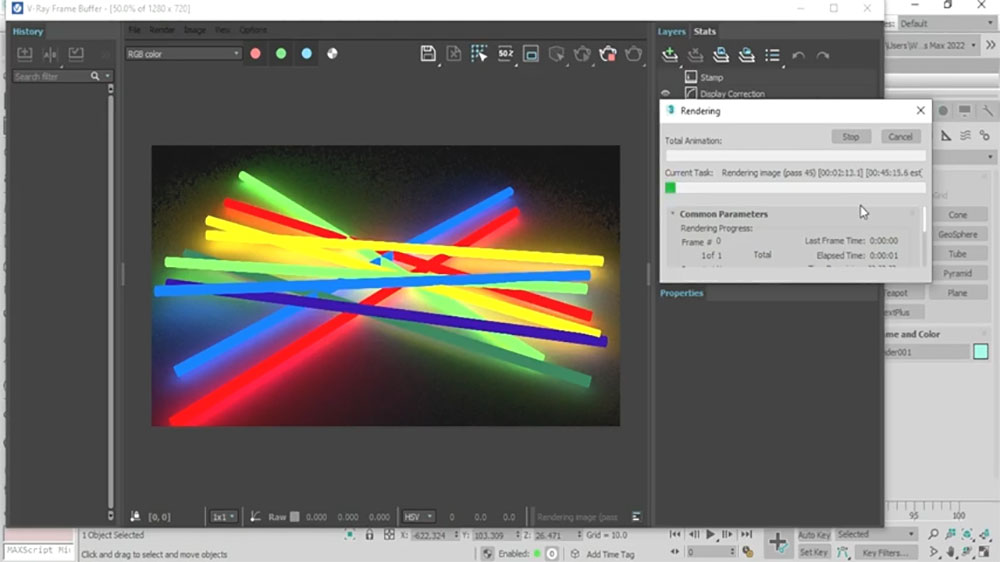Viewport: 1000px width, 562px height.
Task: Save the current channel image
Action: pos(428,54)
